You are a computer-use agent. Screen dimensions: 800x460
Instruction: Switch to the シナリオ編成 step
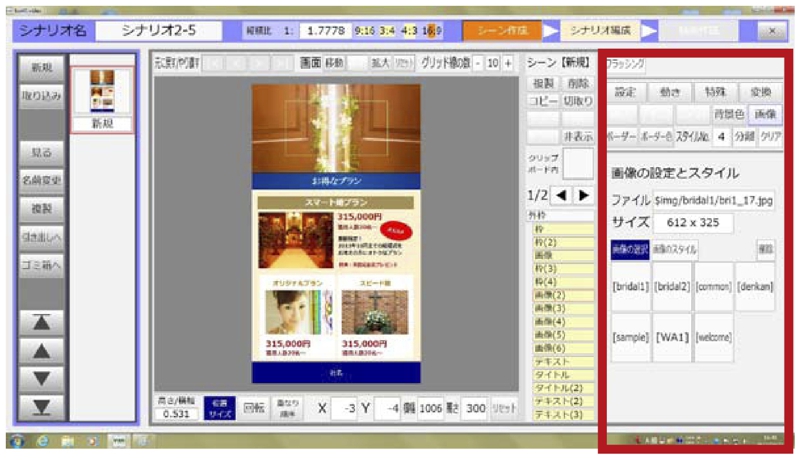600,31
